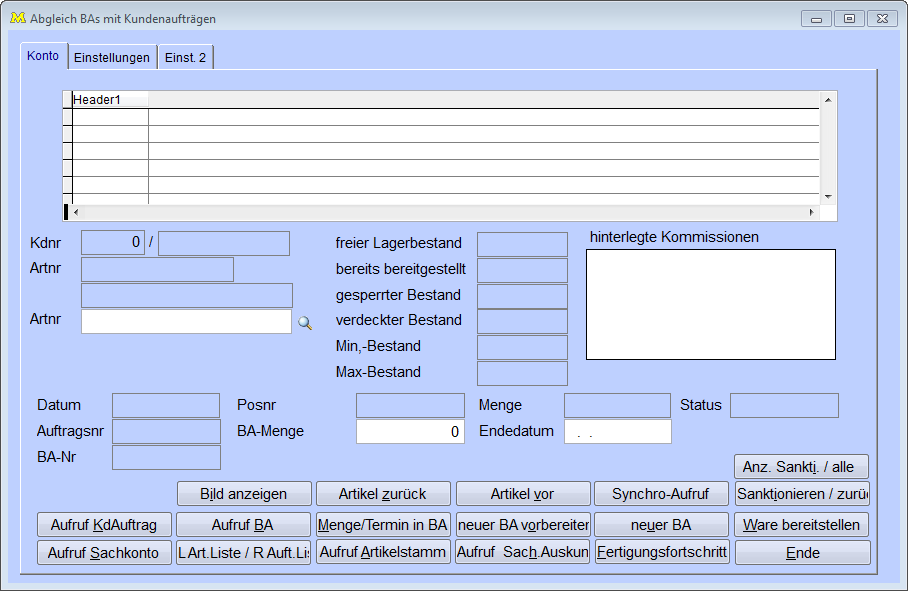Click the magnifier search icon beside Artnr
Screen dimensions: 908x591
tap(305, 323)
